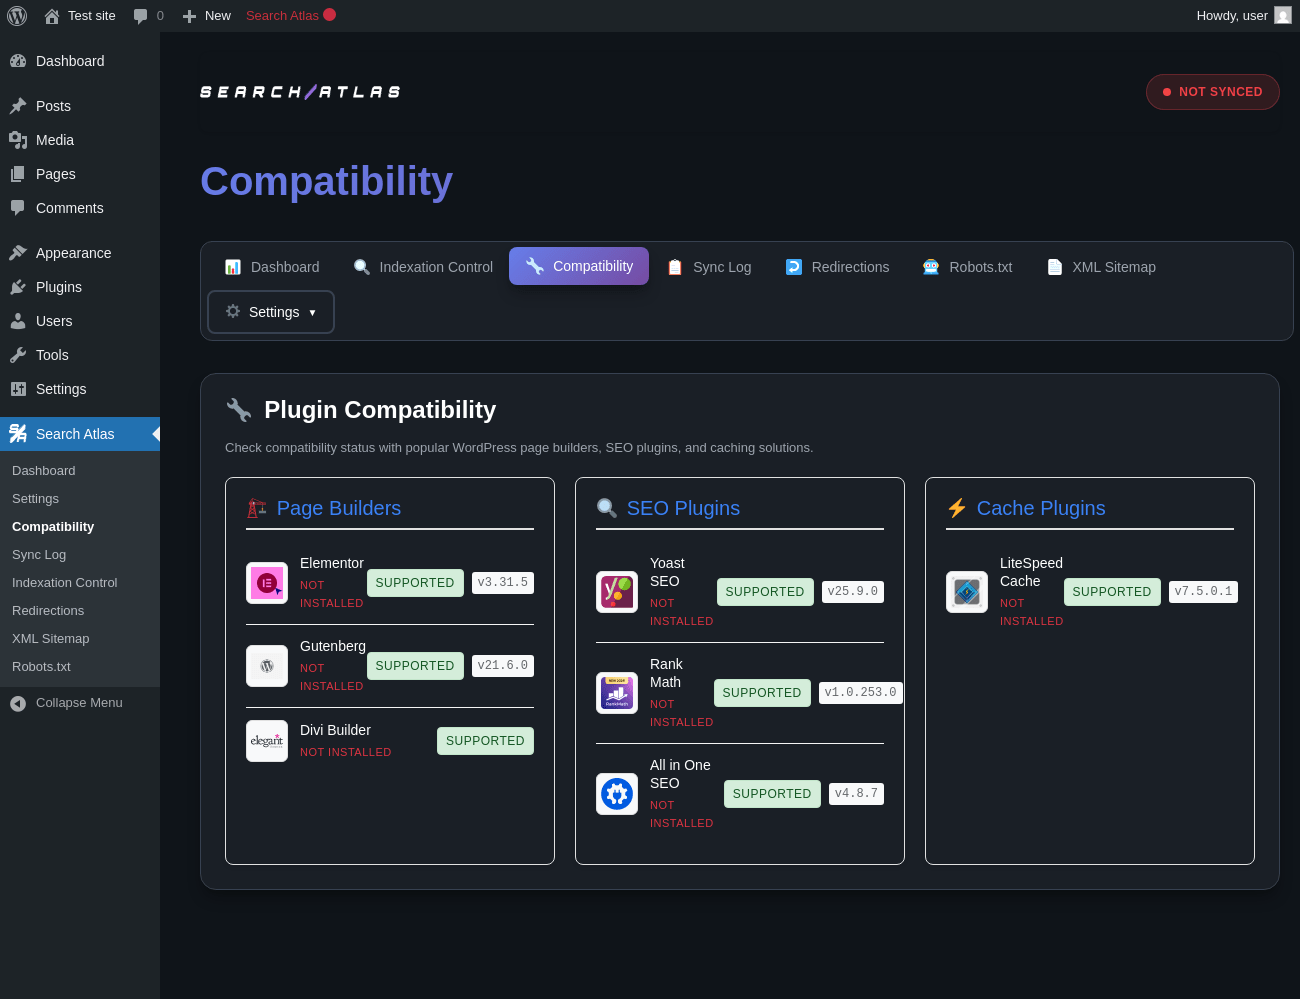This screenshot has height=999, width=1300.
Task: Click Elementor's SUPPORTED badge
Action: (x=415, y=583)
